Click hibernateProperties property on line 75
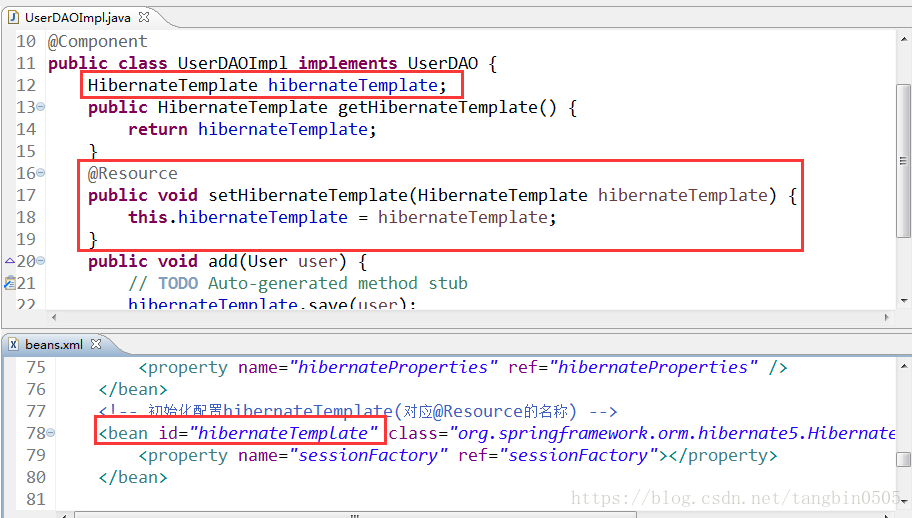This screenshot has width=912, height=518. point(463,367)
